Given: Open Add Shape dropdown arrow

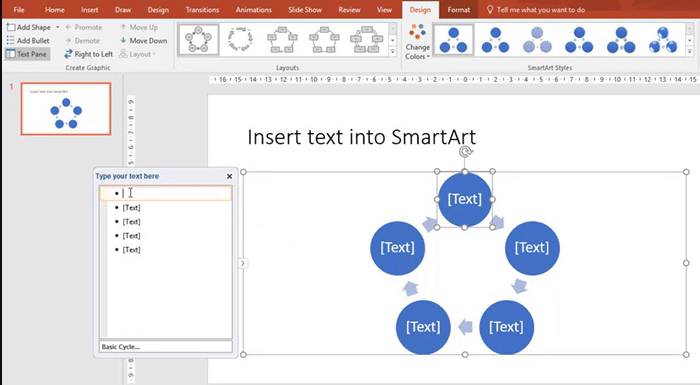Looking at the screenshot, I should click(58, 27).
